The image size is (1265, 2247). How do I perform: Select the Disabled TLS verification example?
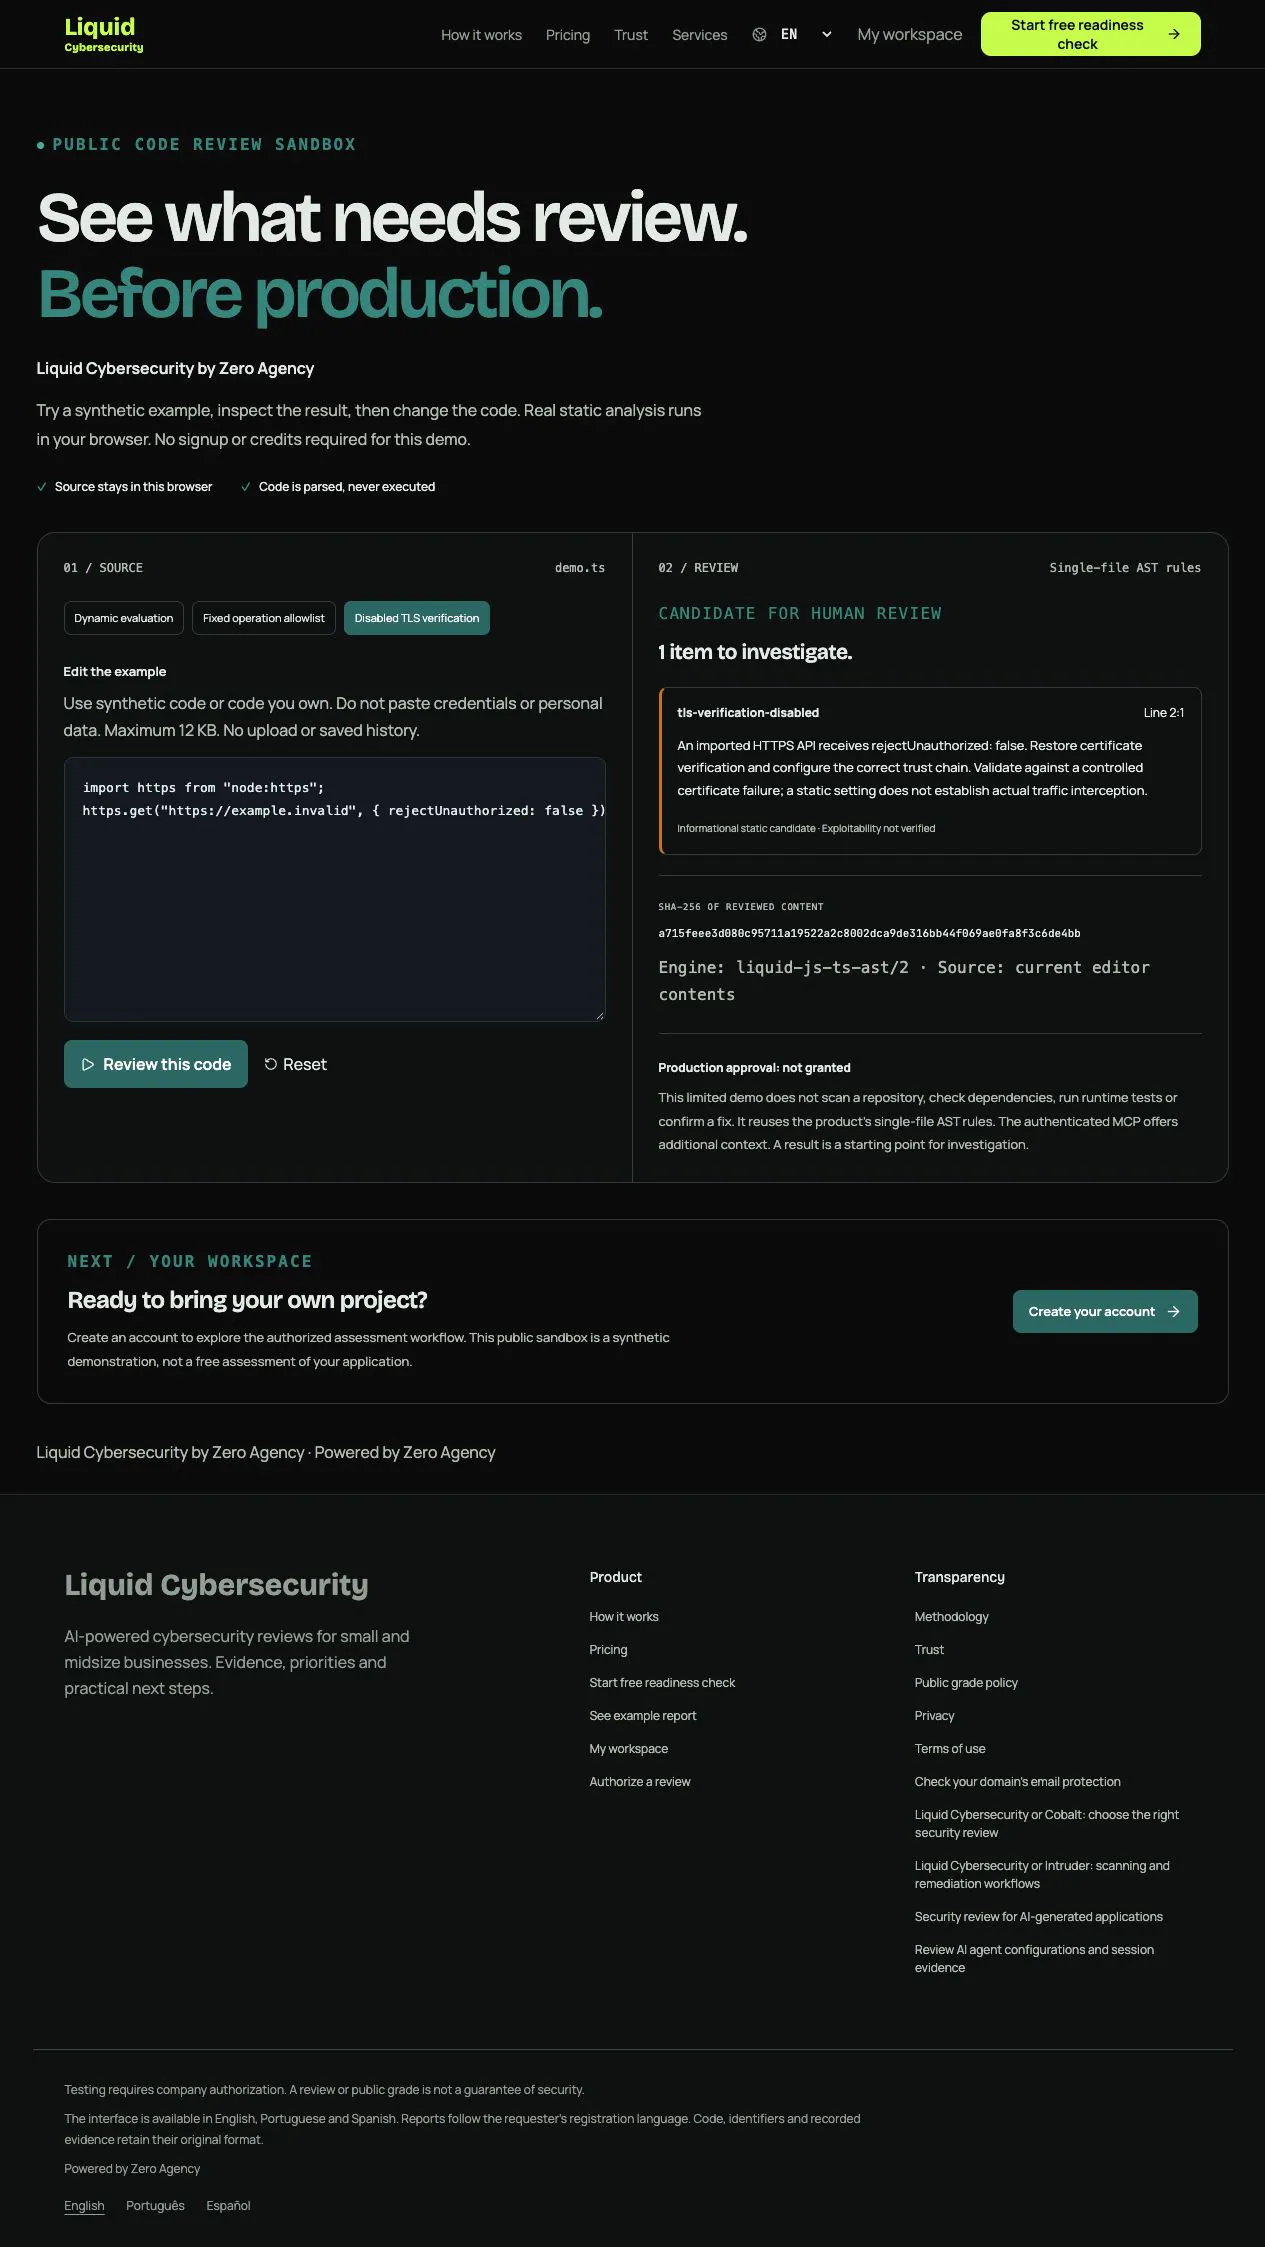click(x=417, y=618)
